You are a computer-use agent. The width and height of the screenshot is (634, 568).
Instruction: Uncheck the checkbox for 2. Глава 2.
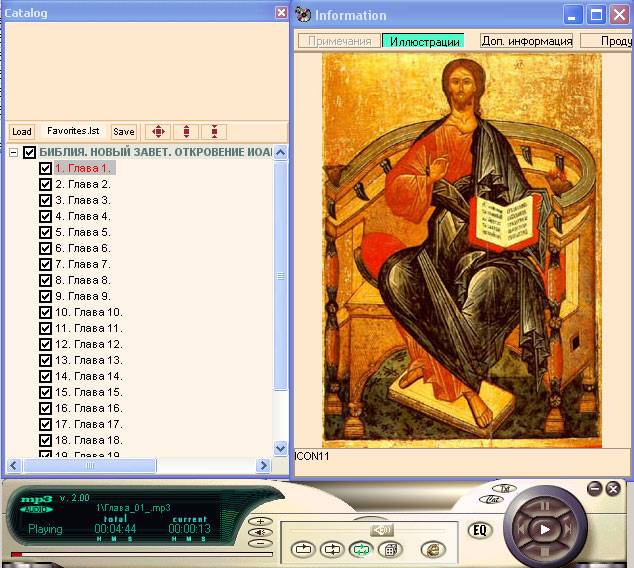click(x=45, y=184)
